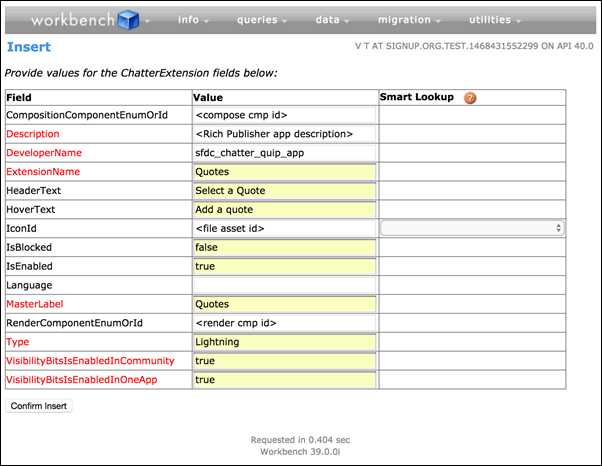The image size is (602, 466).
Task: Click the Type field containing Lightning
Action: click(285, 342)
